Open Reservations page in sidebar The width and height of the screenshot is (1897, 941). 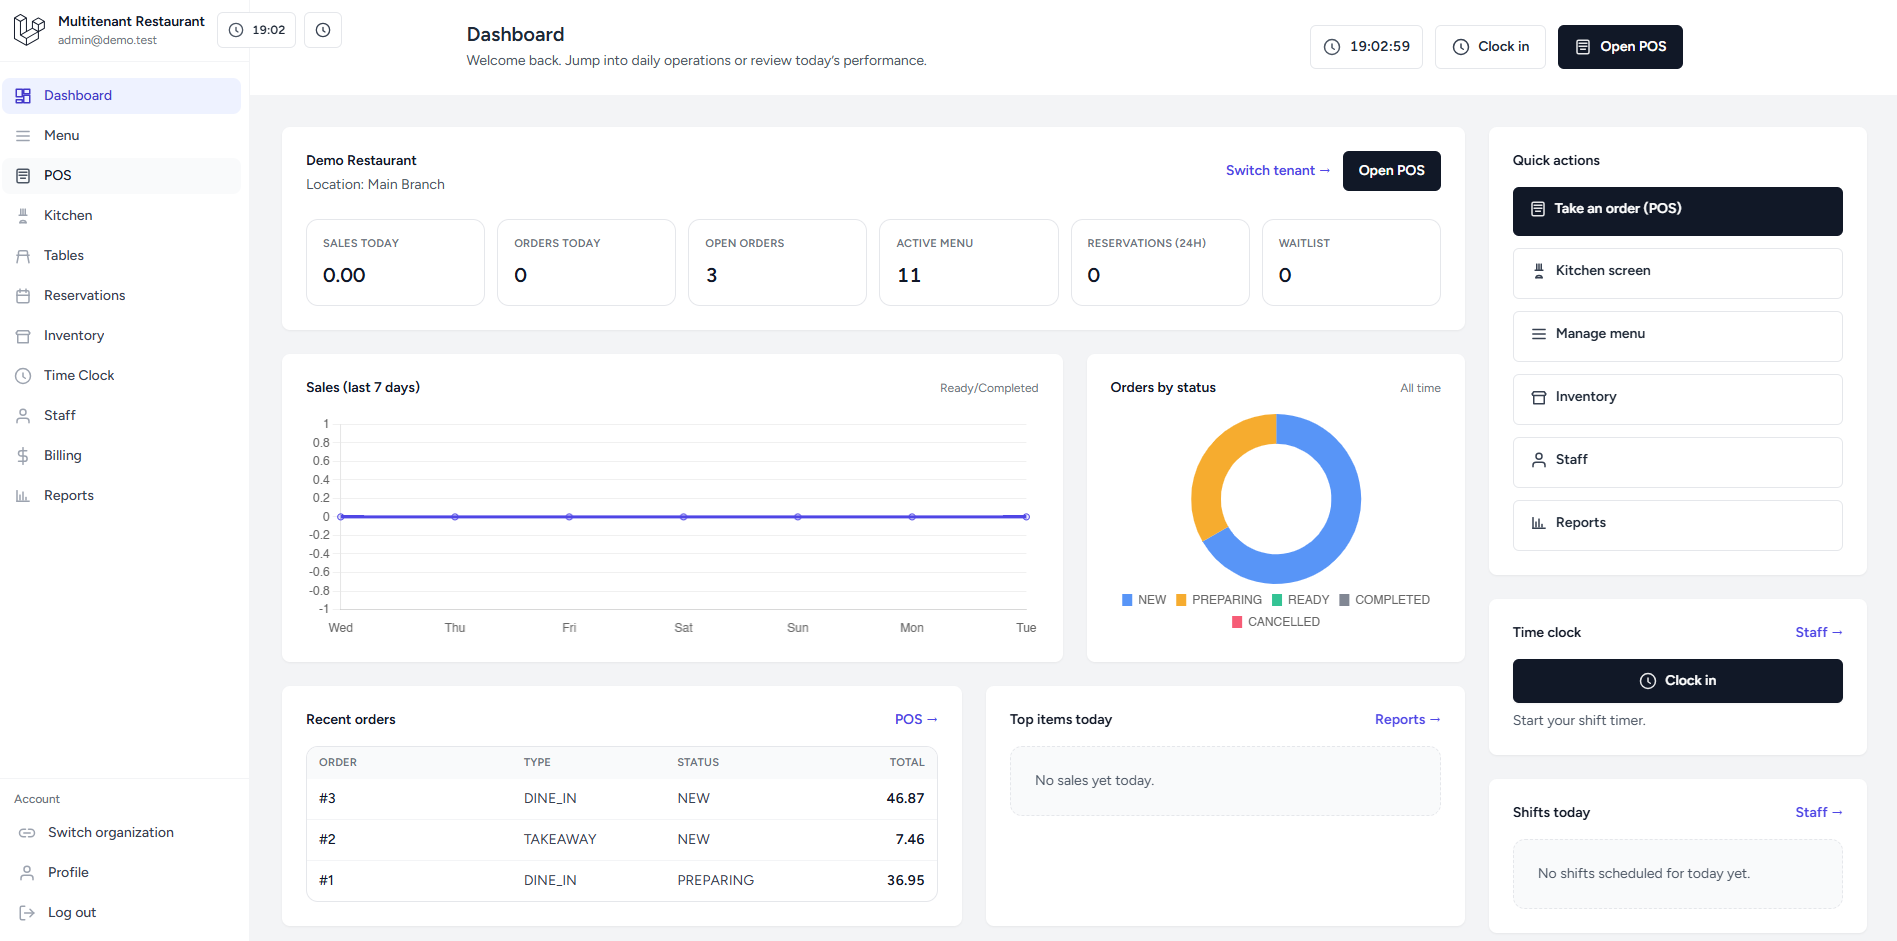tap(84, 295)
